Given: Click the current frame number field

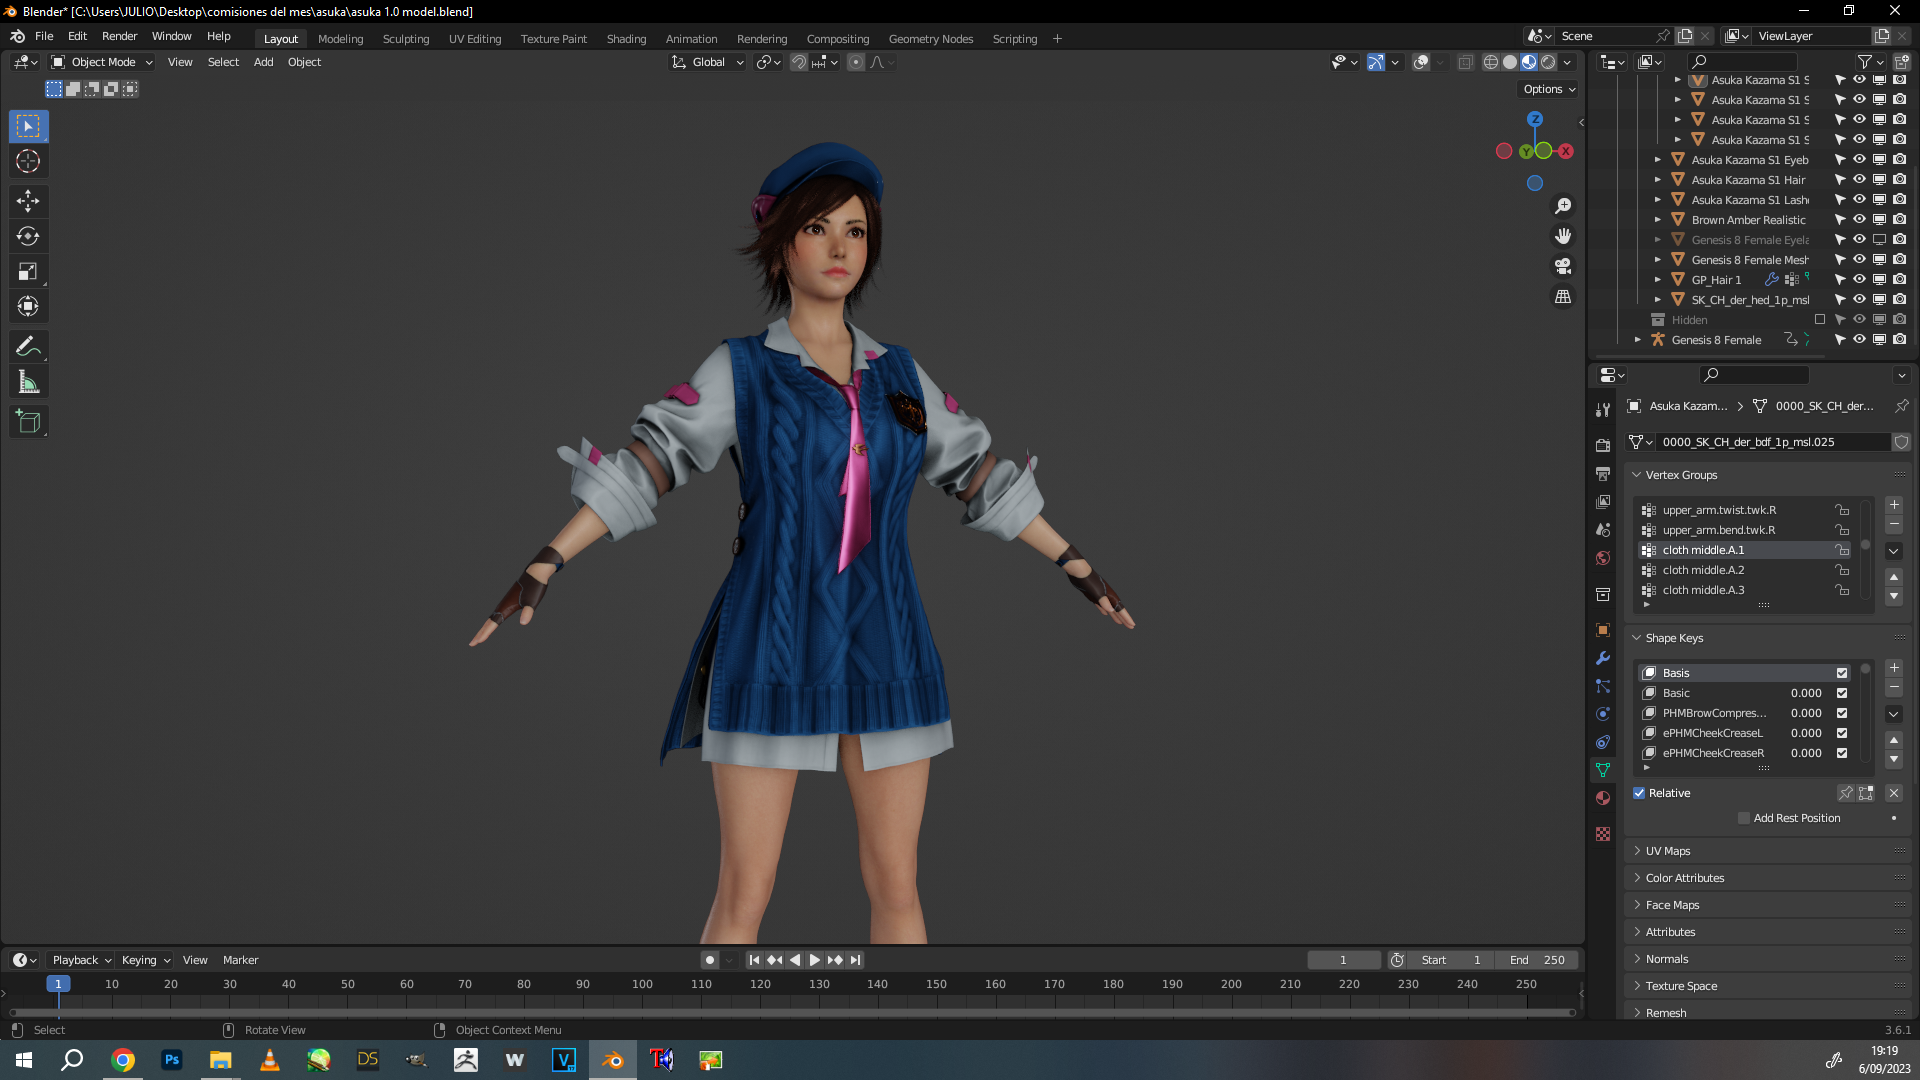Looking at the screenshot, I should (x=1343, y=960).
